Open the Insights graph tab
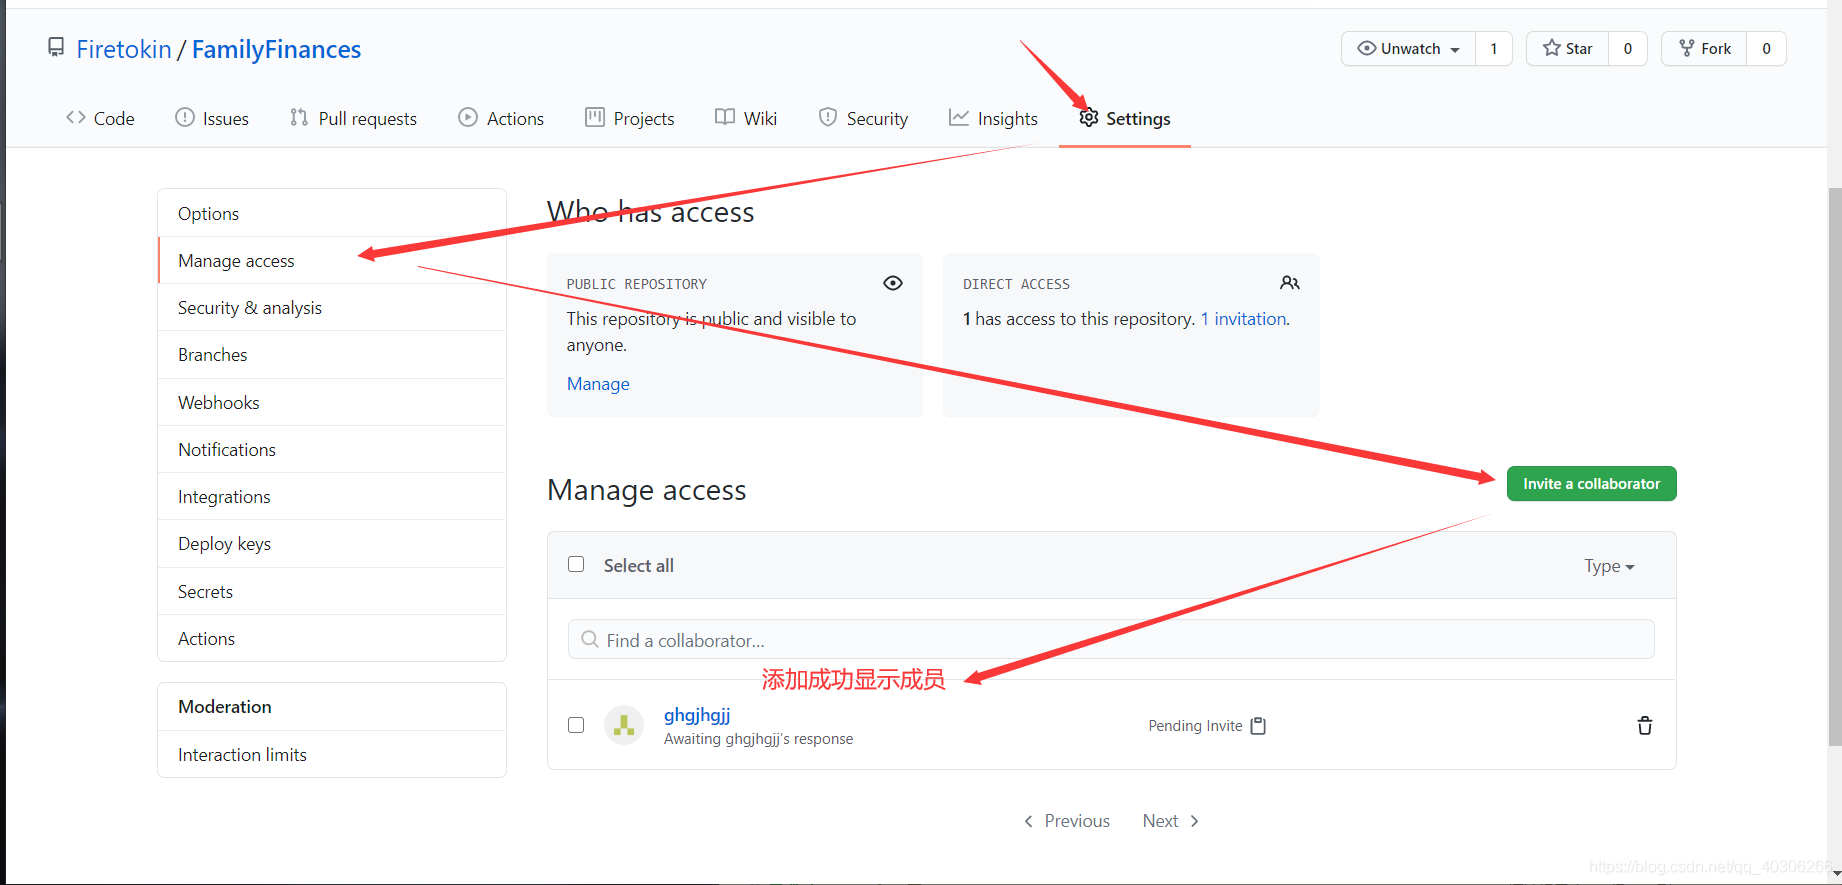Image resolution: width=1842 pixels, height=885 pixels. click(x=993, y=119)
